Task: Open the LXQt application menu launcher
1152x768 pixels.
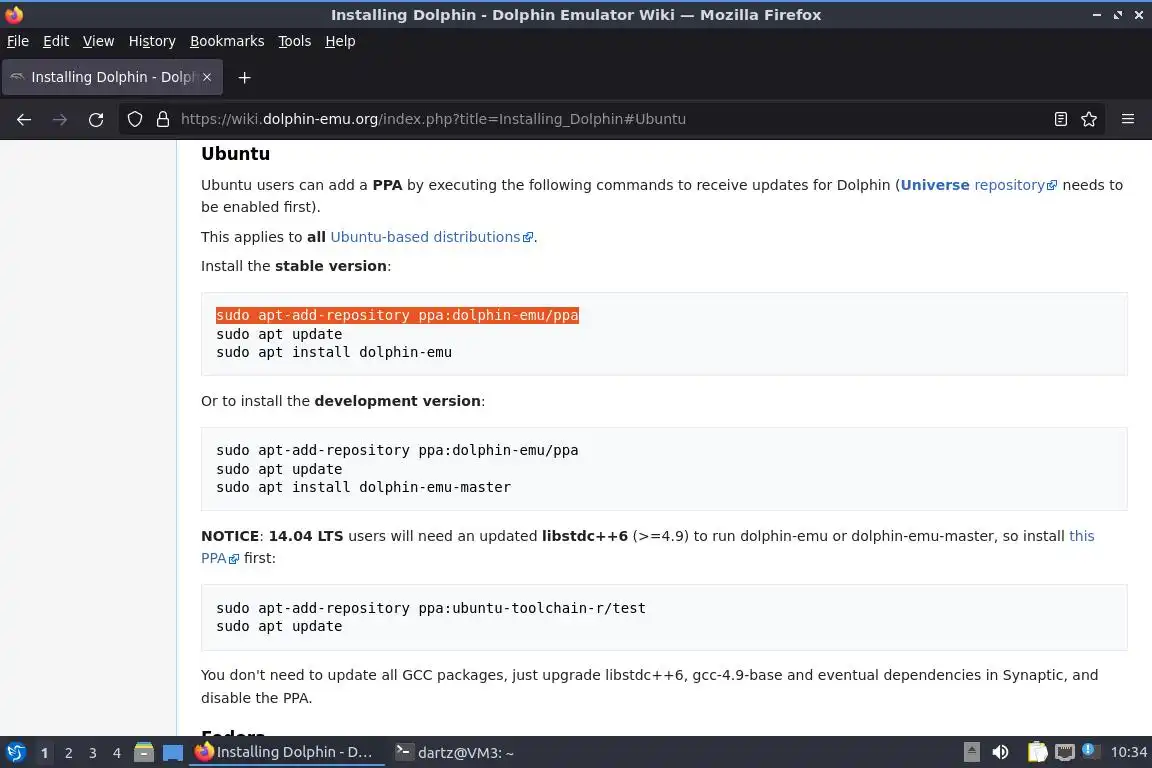Action: (15, 752)
